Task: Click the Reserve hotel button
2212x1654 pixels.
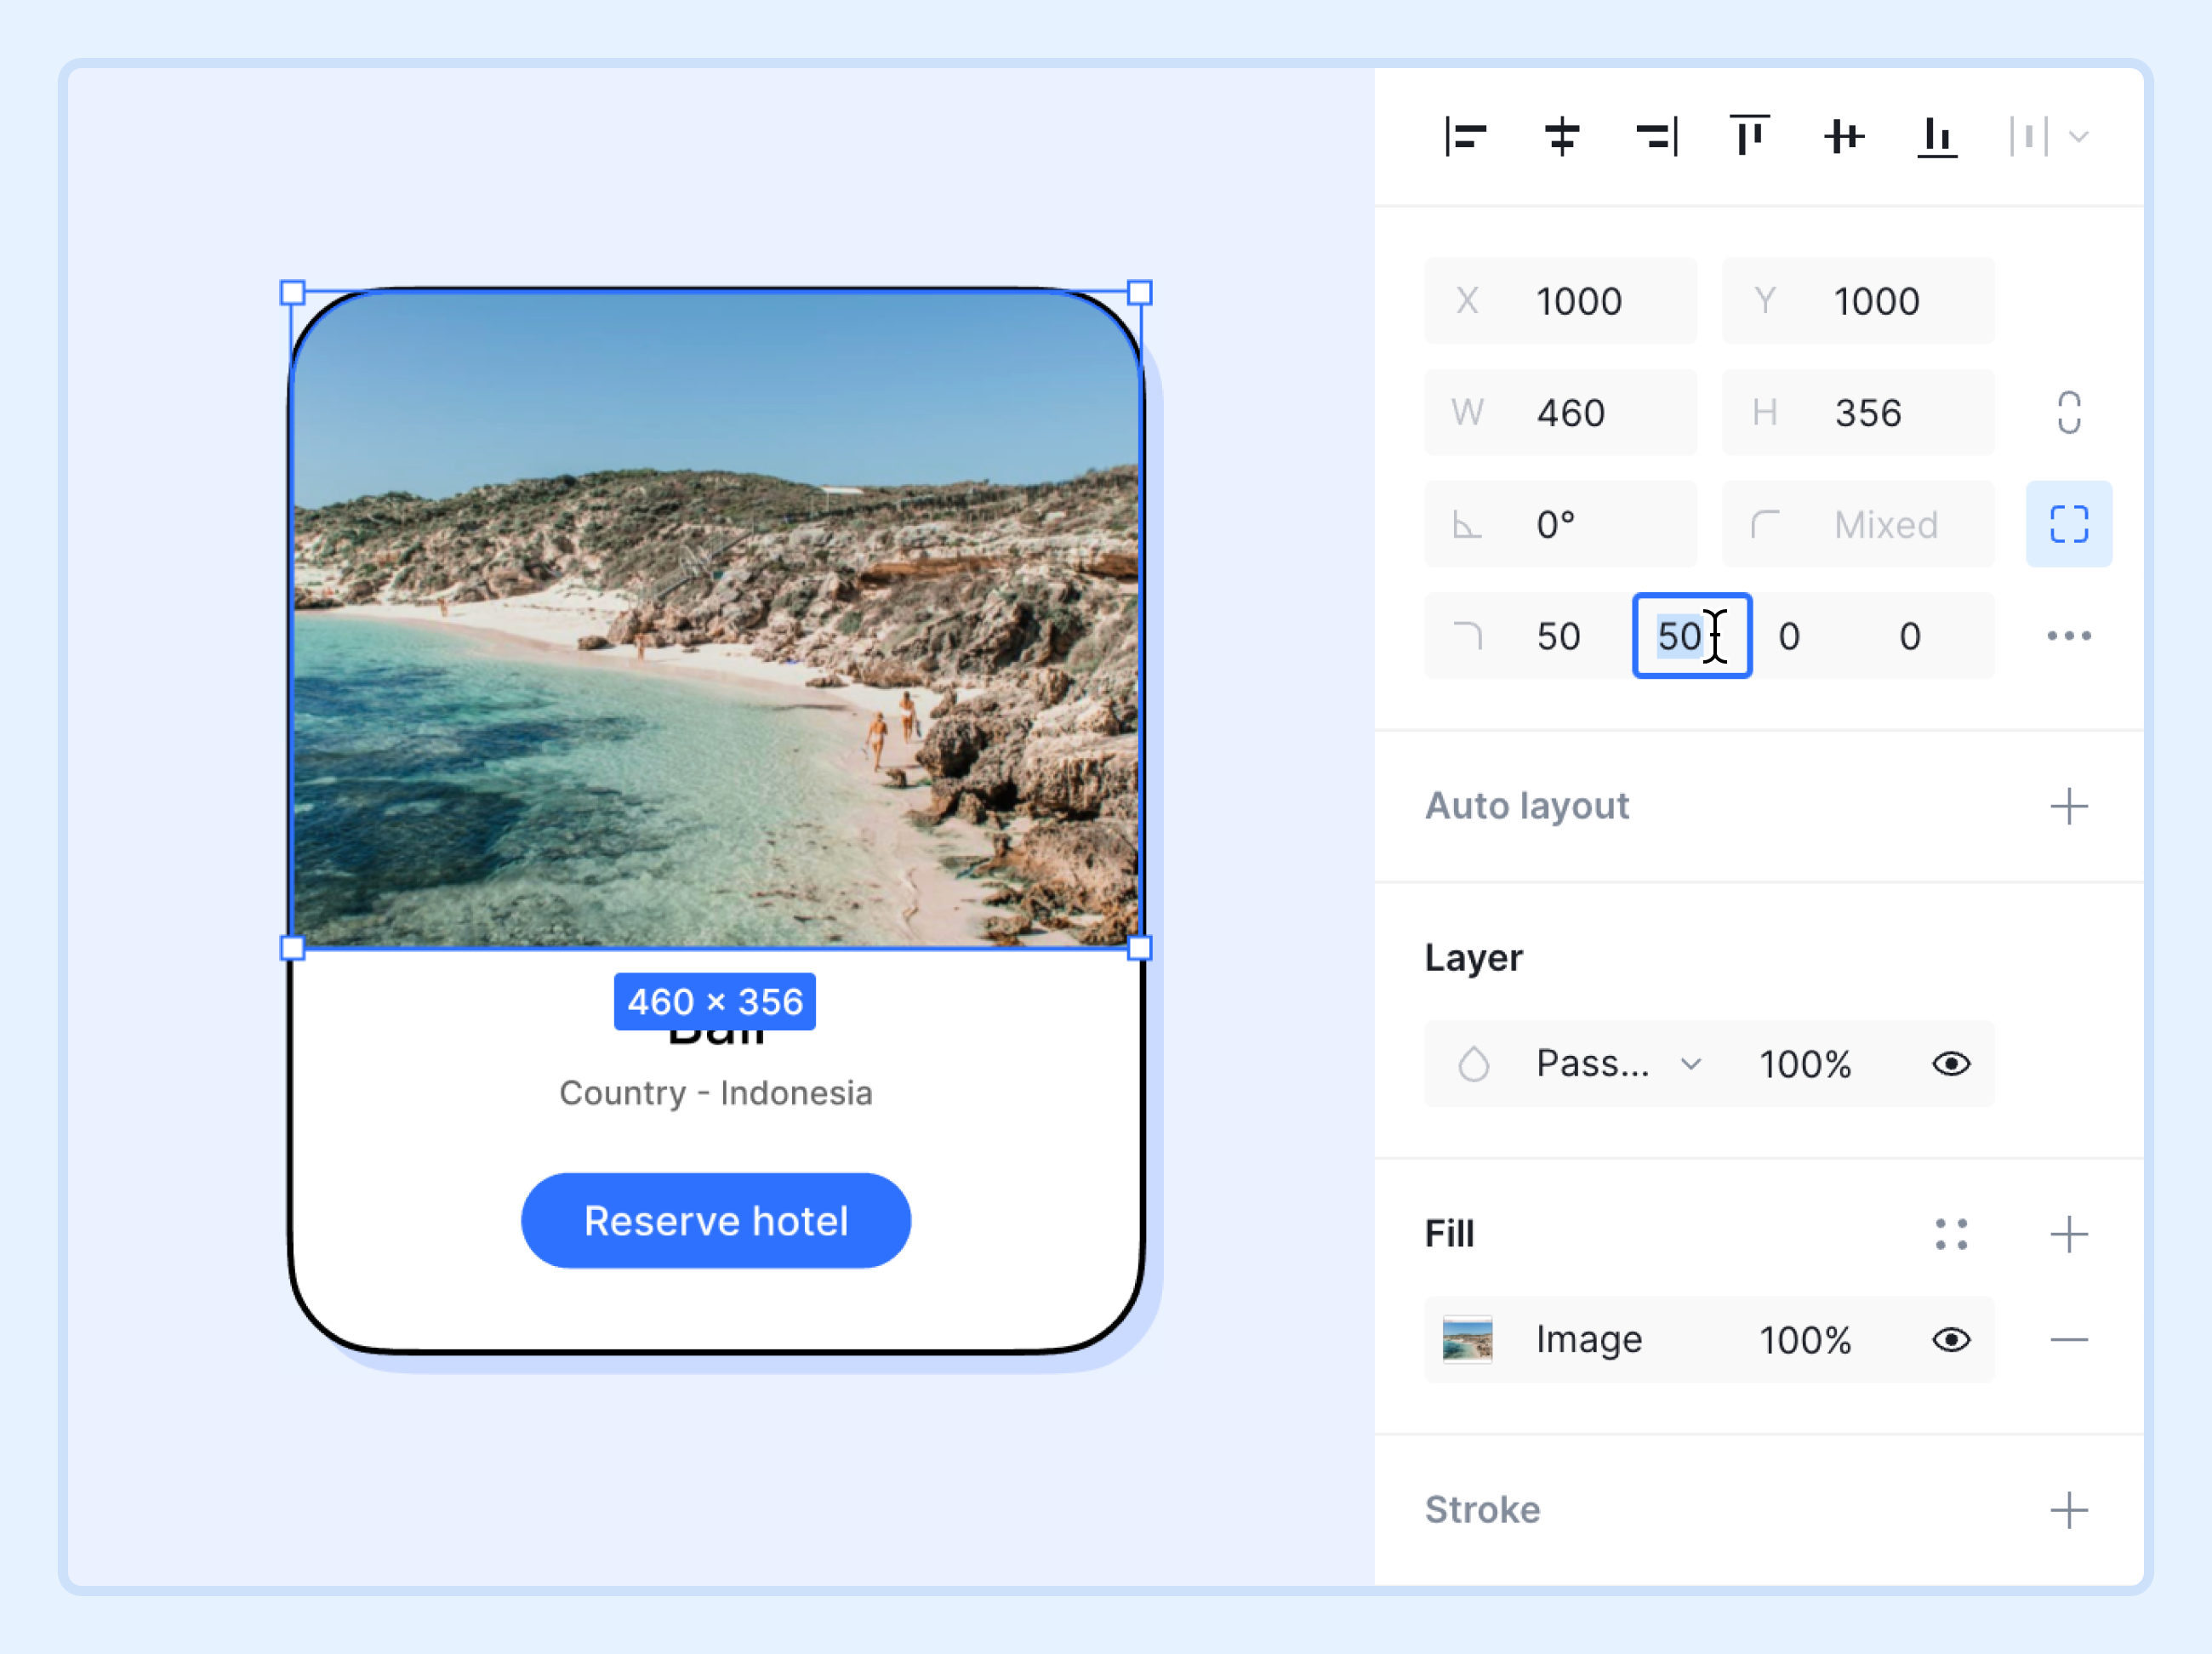Action: (x=716, y=1221)
